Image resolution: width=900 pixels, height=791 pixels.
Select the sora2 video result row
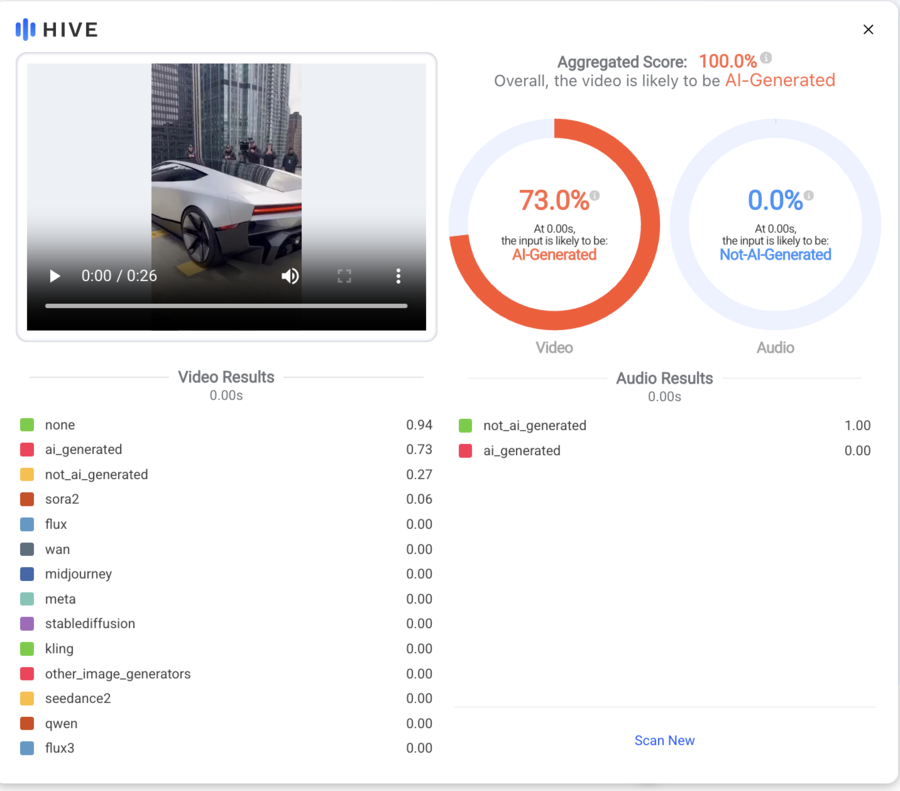point(226,499)
